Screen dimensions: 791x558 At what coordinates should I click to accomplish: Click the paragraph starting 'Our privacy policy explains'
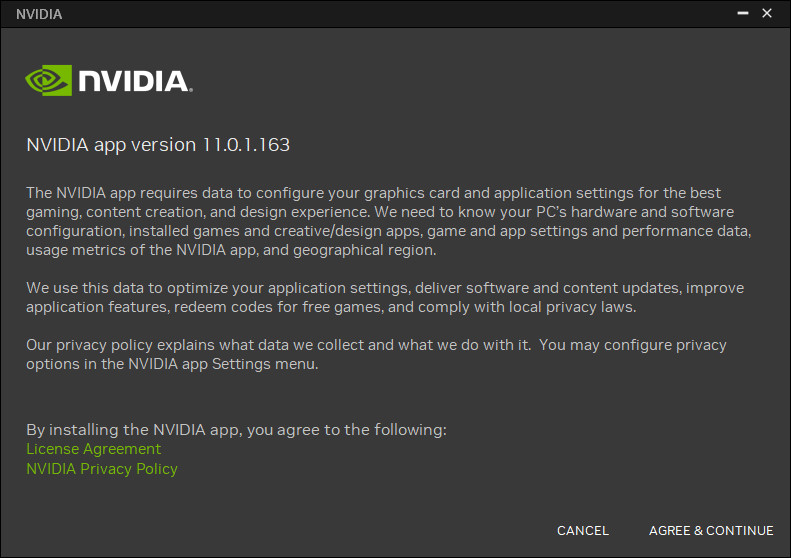coord(376,354)
